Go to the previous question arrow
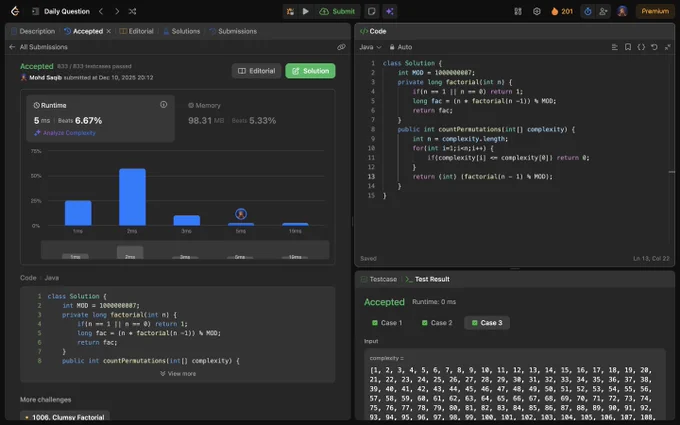The image size is (680, 425). click(101, 11)
